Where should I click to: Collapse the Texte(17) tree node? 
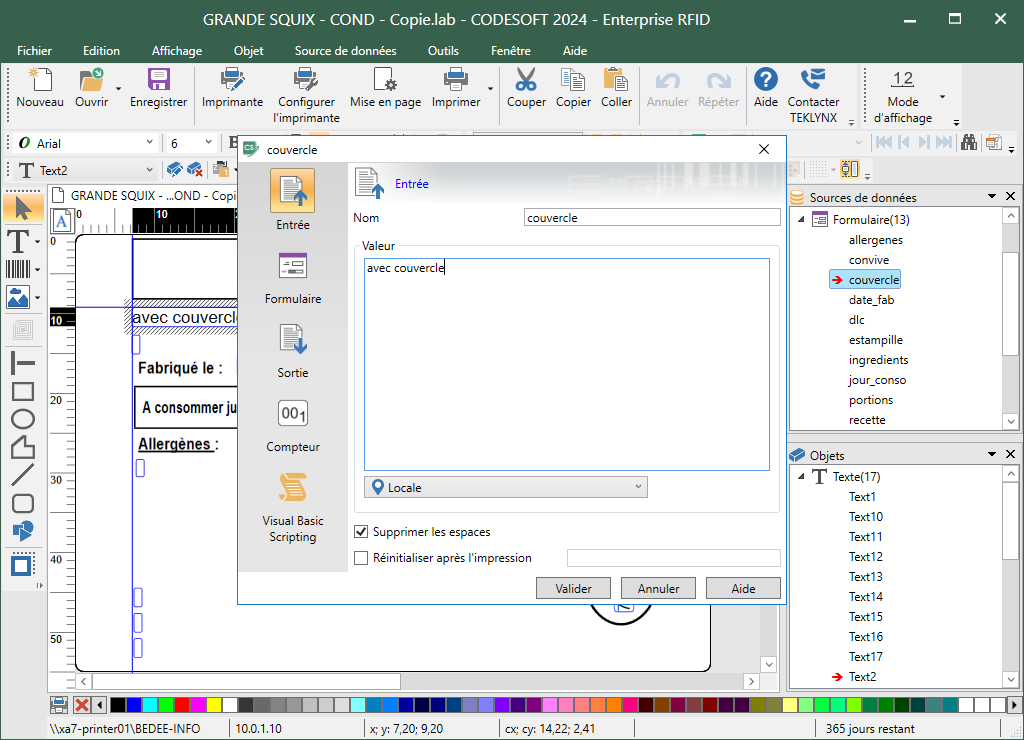tap(802, 477)
